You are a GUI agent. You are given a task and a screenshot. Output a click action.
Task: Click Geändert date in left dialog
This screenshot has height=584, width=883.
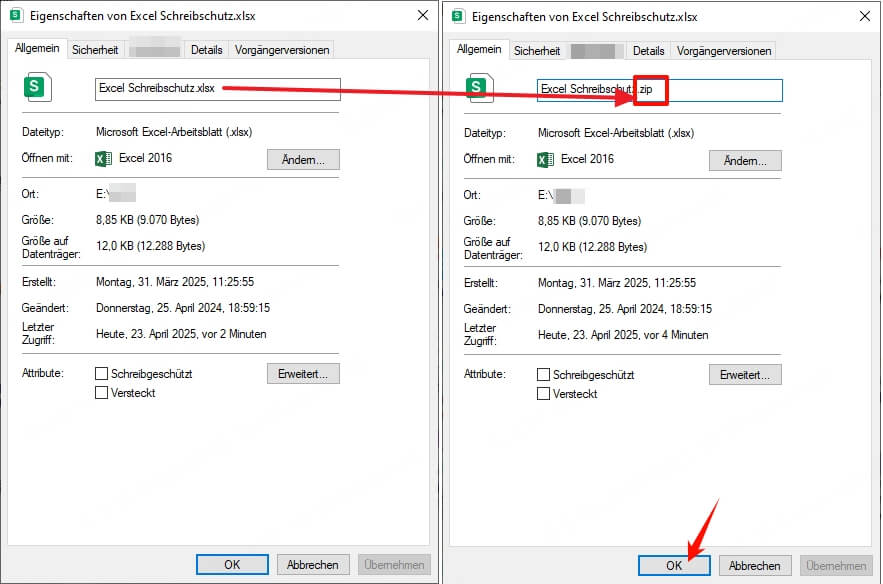click(x=183, y=307)
